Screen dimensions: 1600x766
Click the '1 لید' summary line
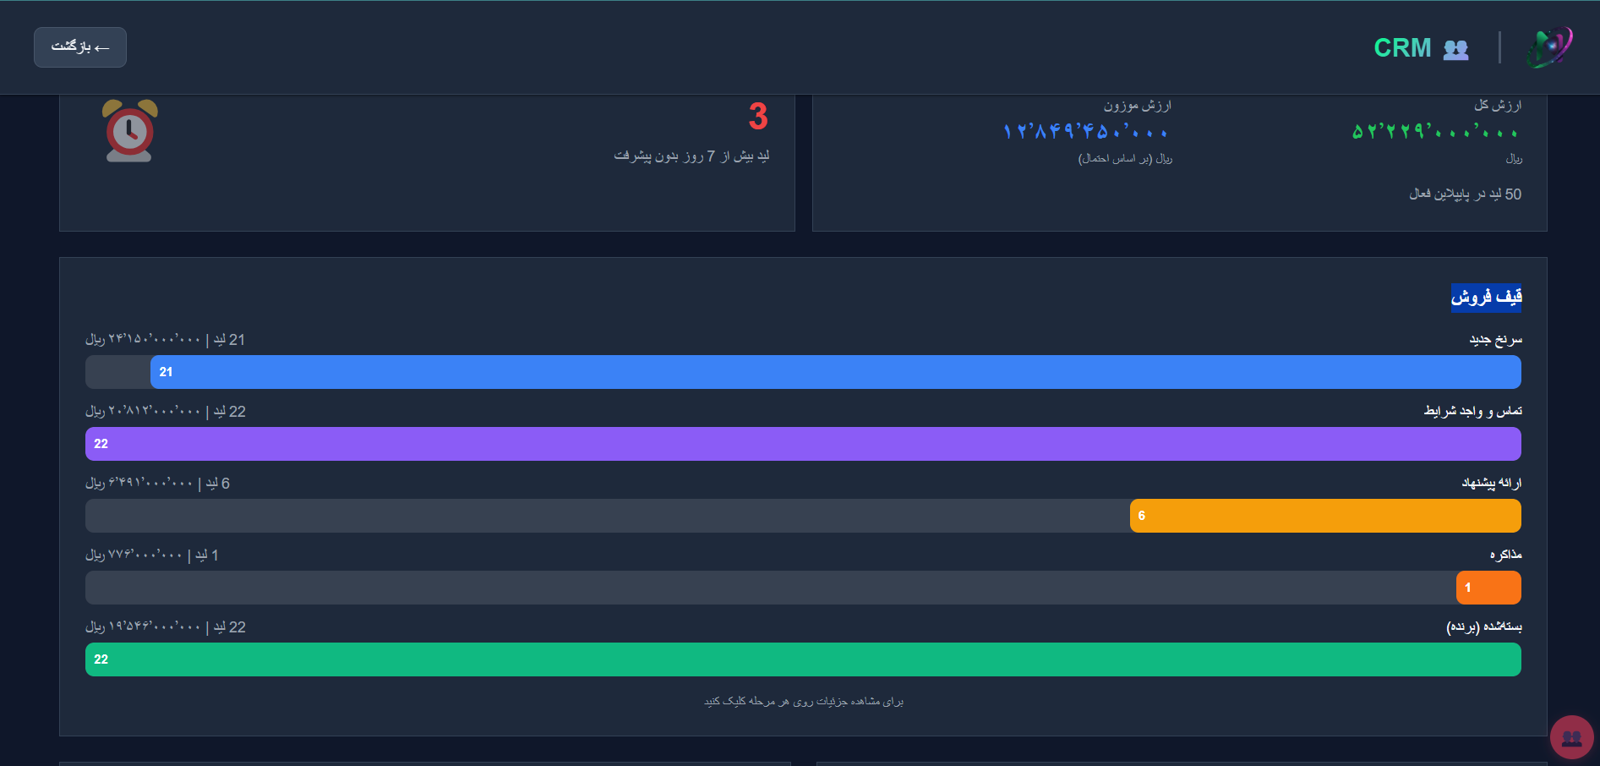click(x=152, y=556)
